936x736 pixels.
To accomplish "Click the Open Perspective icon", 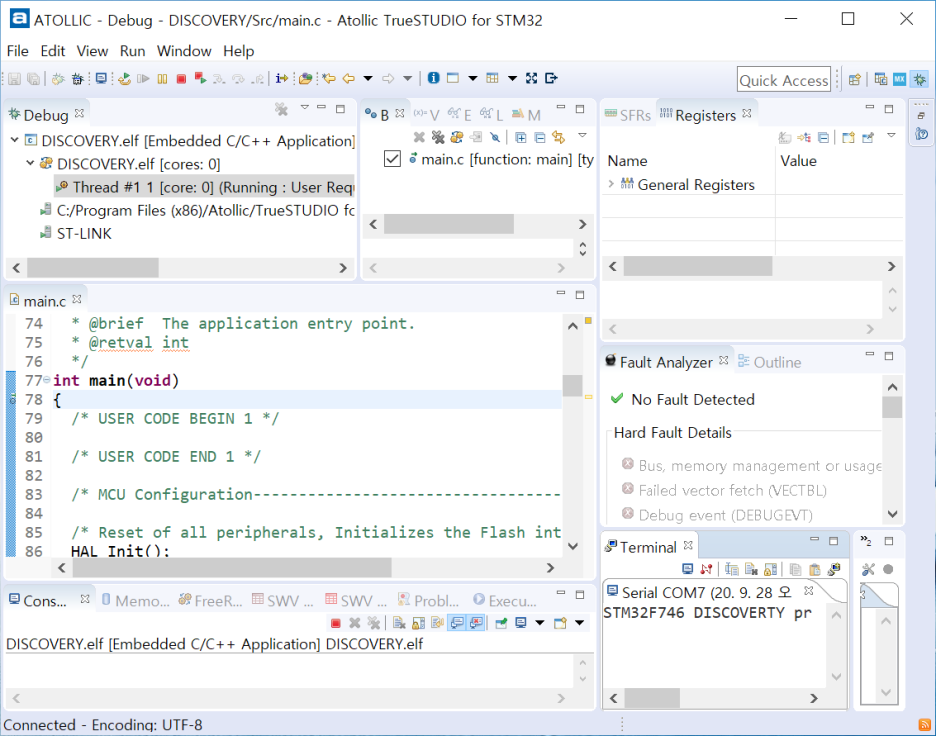I will [855, 79].
